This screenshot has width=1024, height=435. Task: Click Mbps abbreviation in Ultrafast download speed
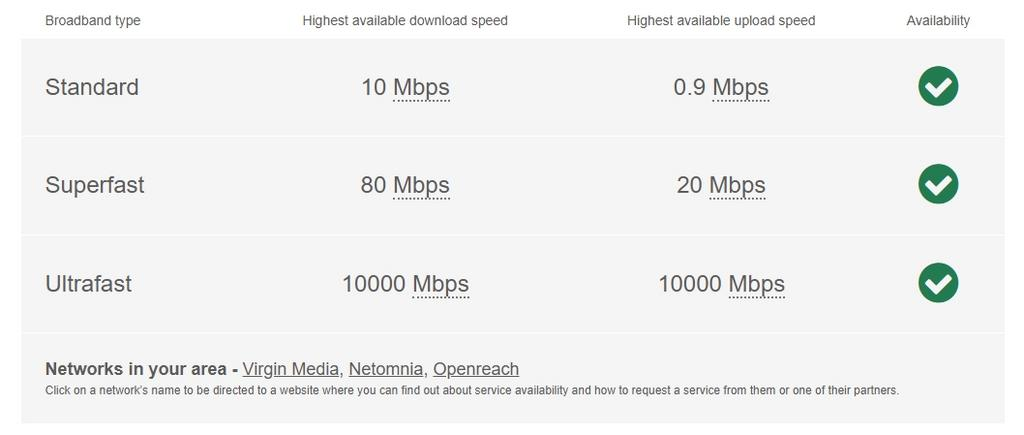click(x=440, y=284)
